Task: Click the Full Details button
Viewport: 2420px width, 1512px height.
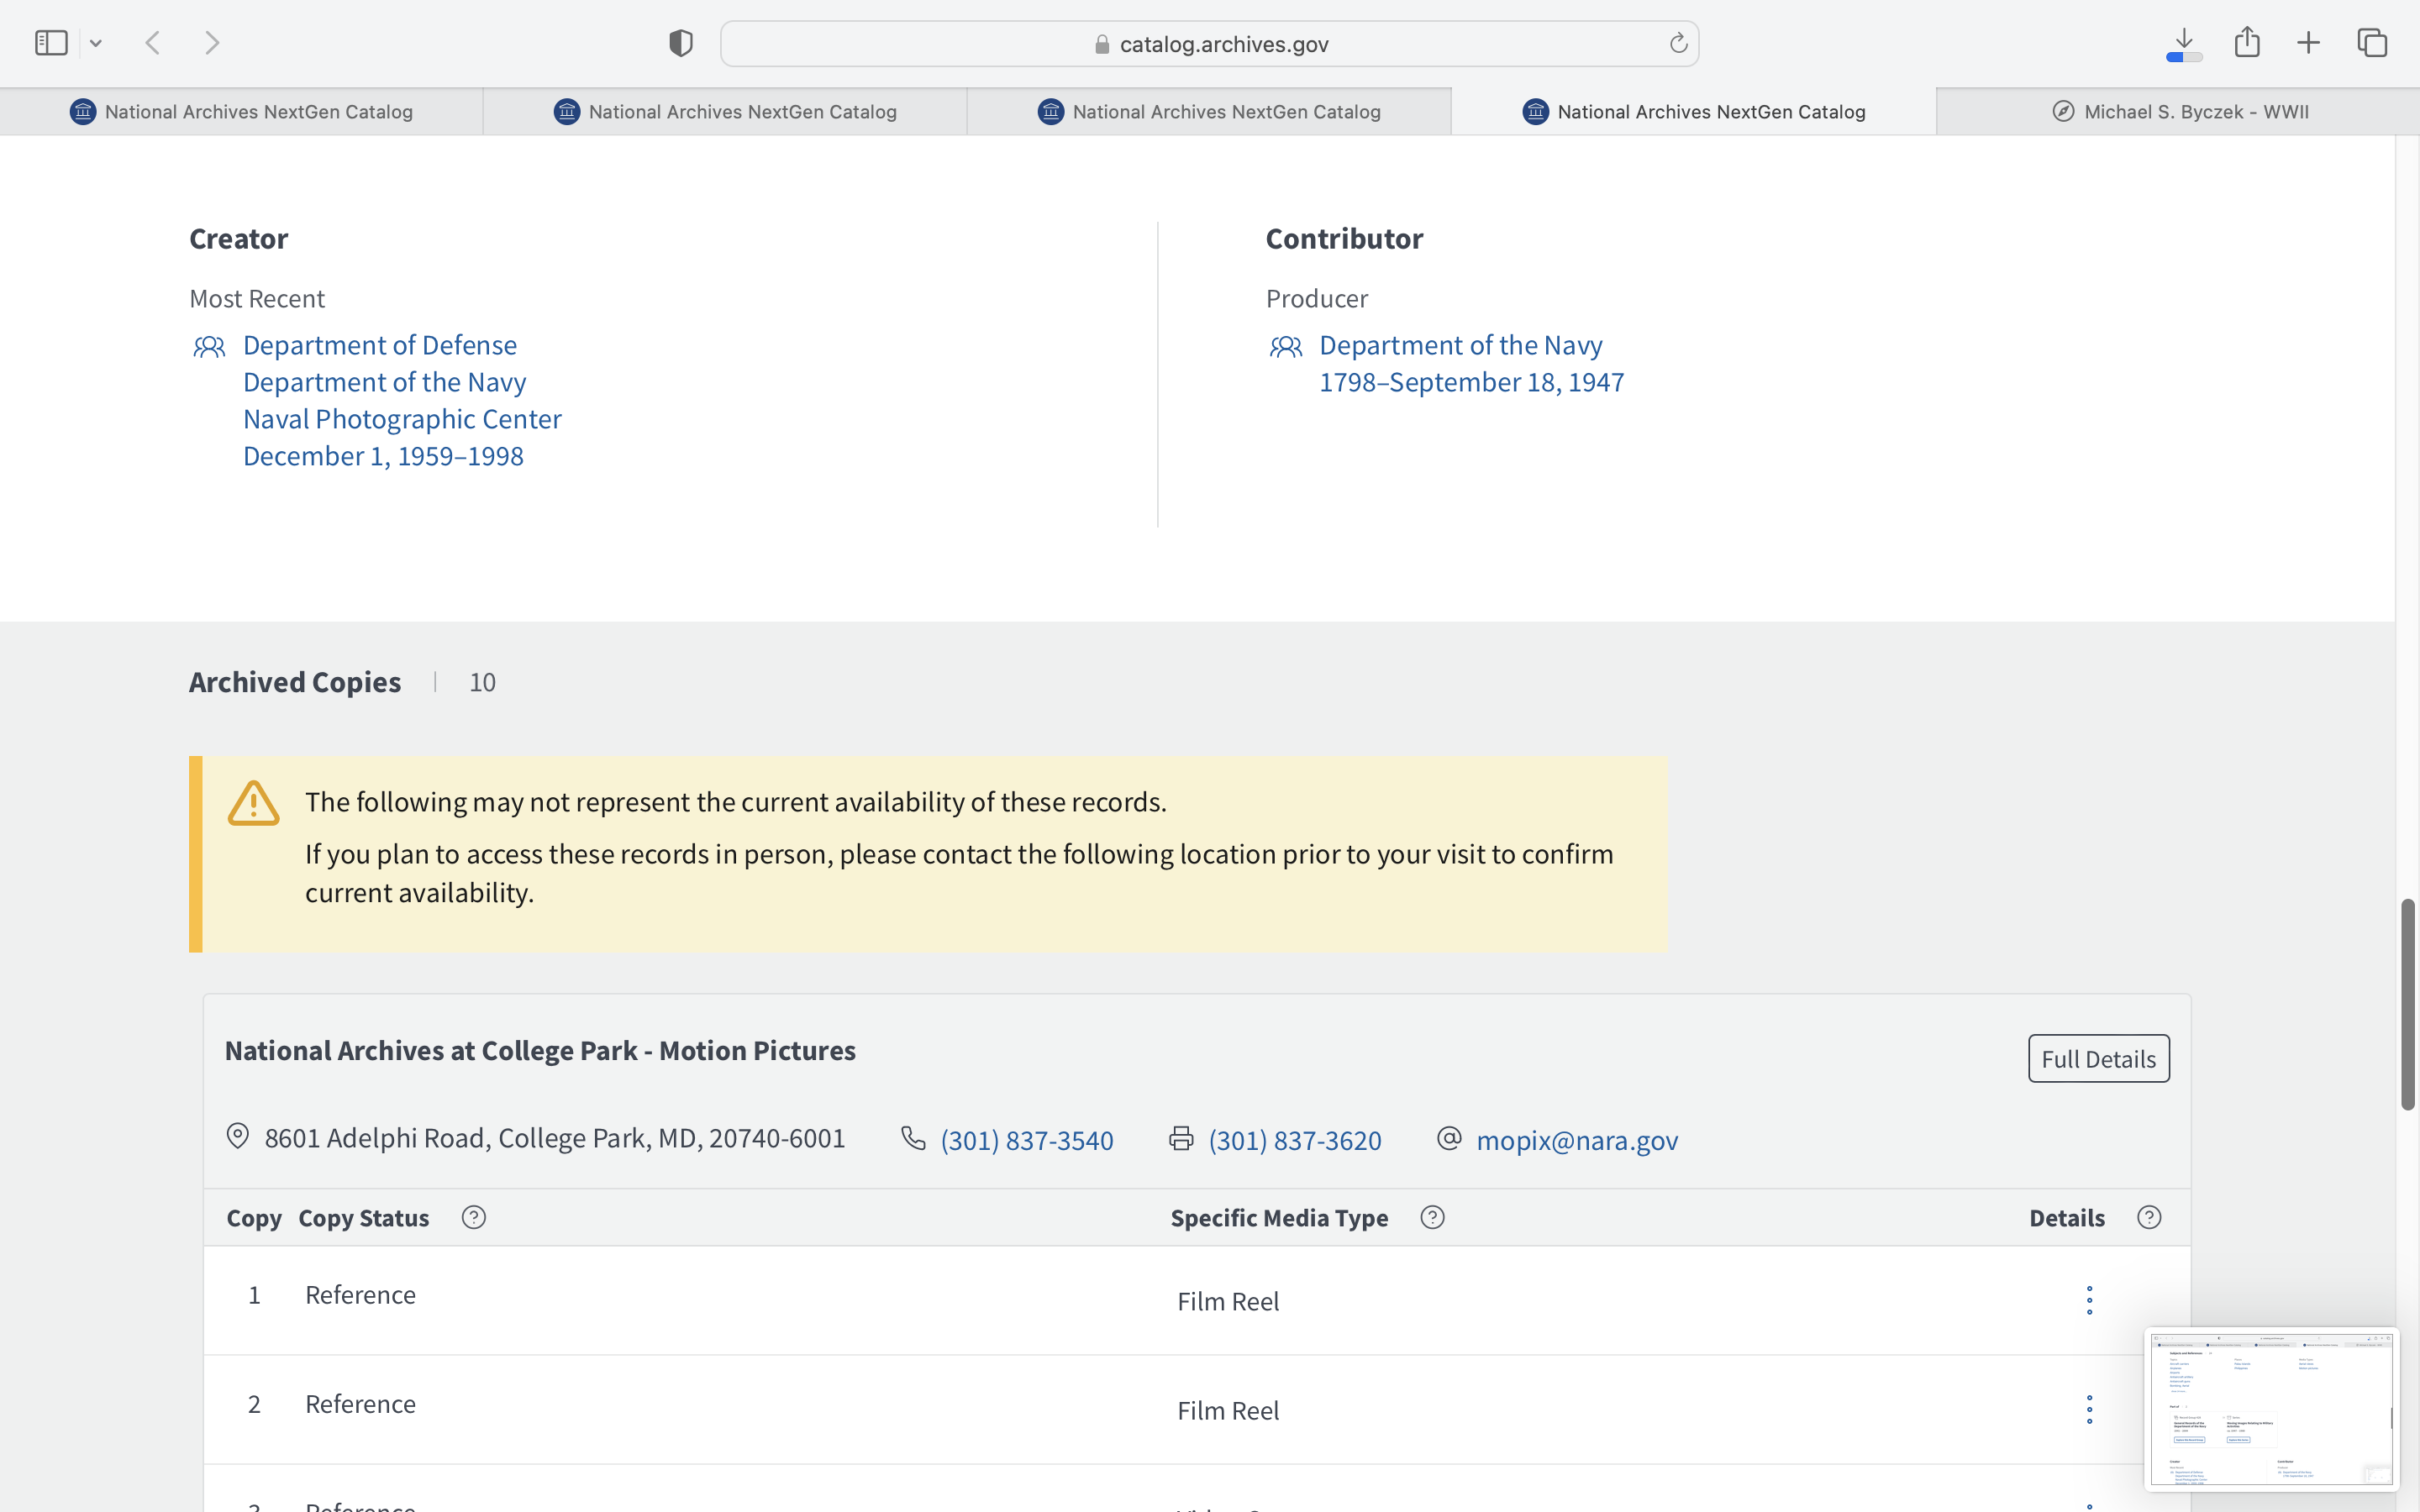Action: pyautogui.click(x=2098, y=1058)
